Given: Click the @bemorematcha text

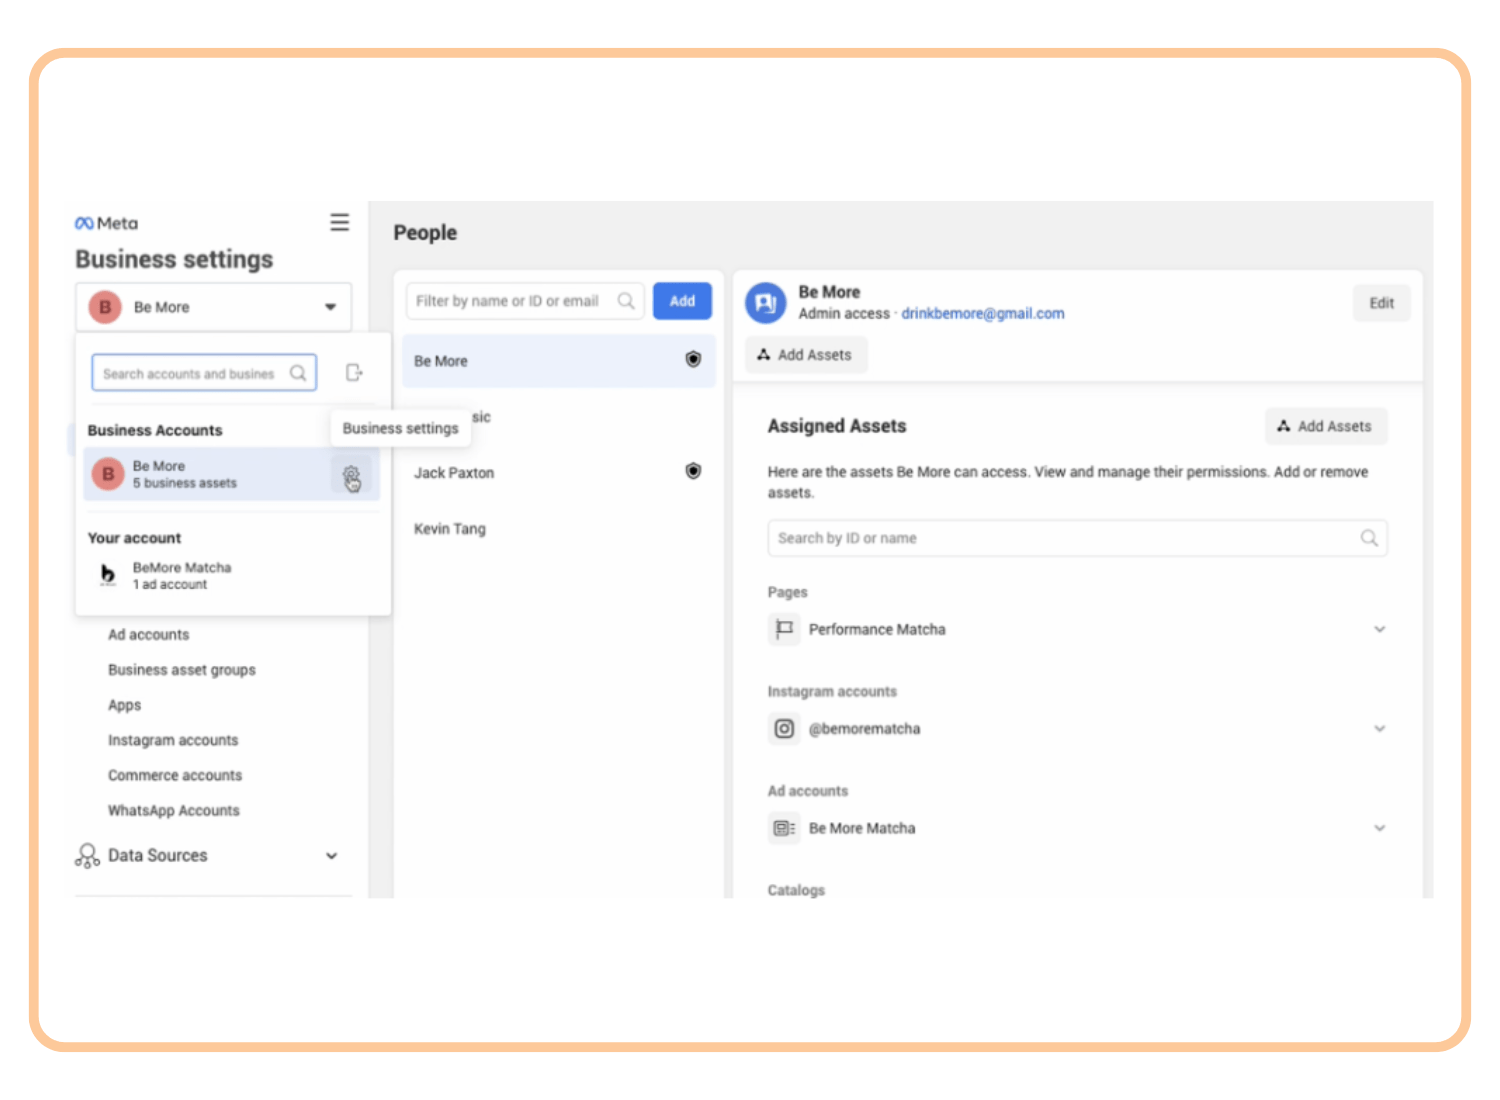Looking at the screenshot, I should coord(864,728).
